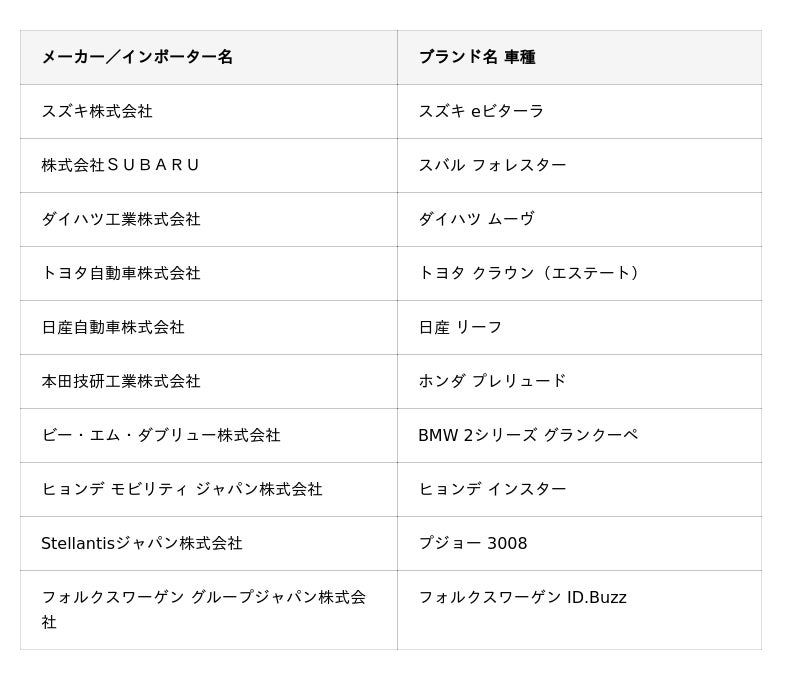The width and height of the screenshot is (800, 680).
Task: Click the BMW 2シリーズ グランクーペ cell
Action: point(528,435)
